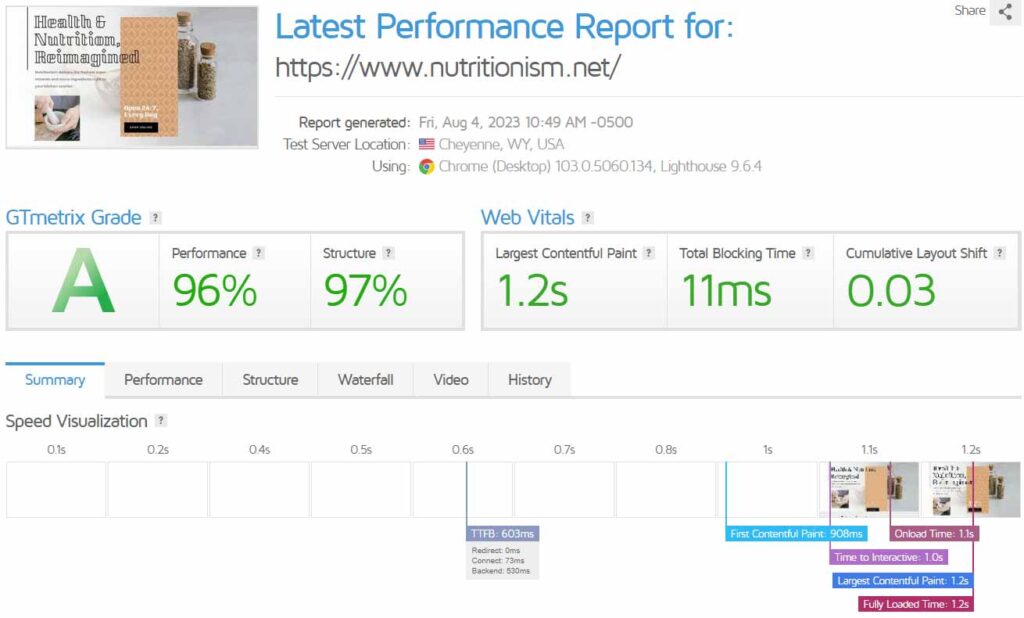Click help icon next to Web Vitals
Screen dimensions: 1024x618
pyautogui.click(x=588, y=218)
